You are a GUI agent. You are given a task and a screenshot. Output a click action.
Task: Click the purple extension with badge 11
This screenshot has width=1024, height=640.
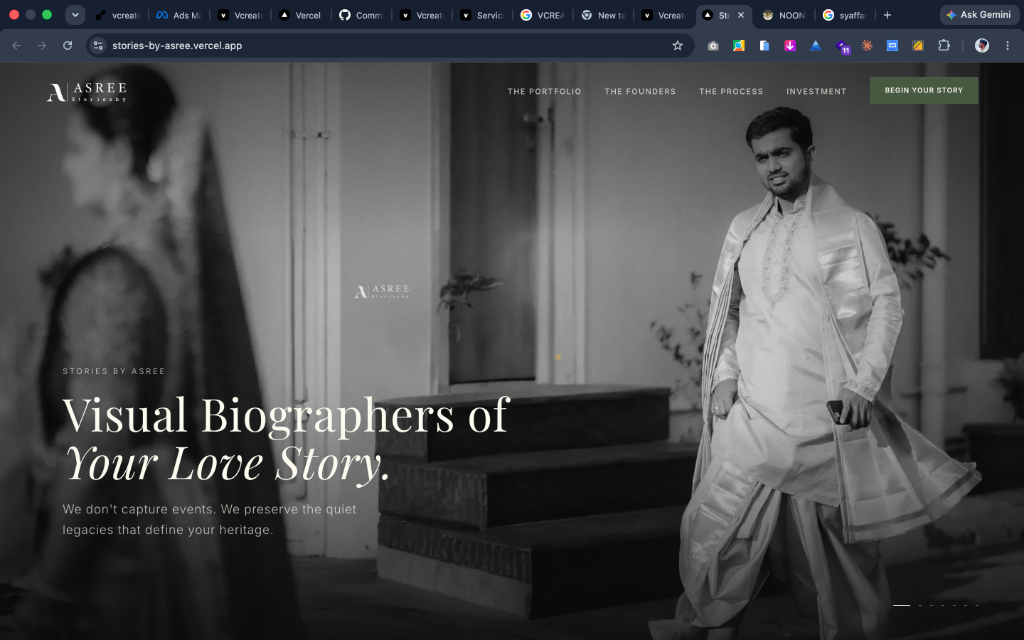(x=842, y=46)
